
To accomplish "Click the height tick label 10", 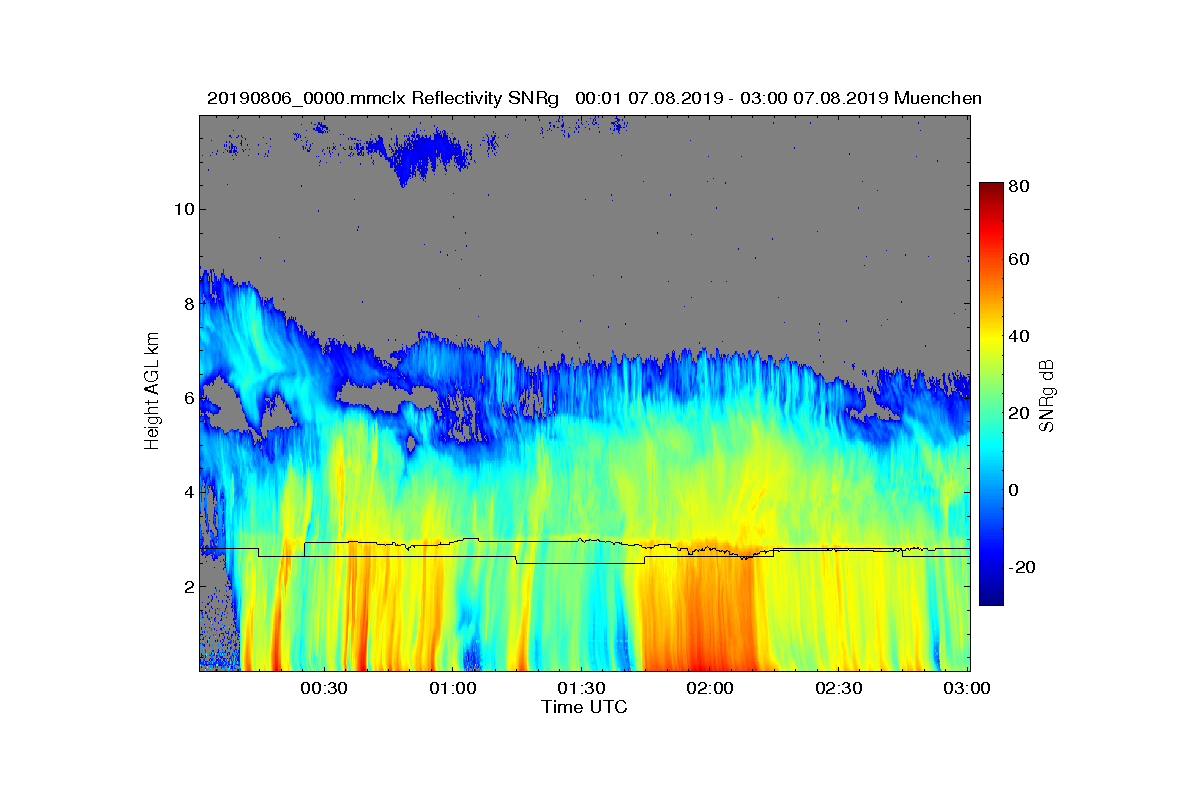I will click(x=182, y=209).
